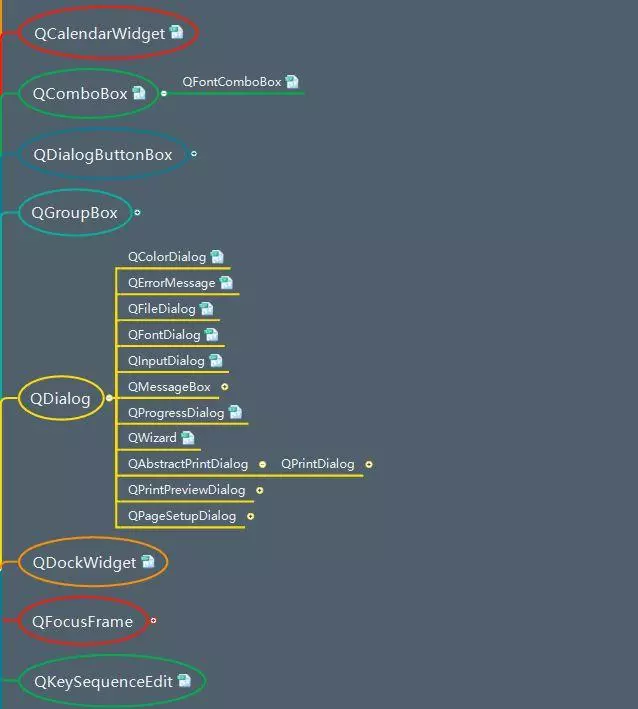
Task: Select the QComboBox topic
Action: pyautogui.click(x=88, y=94)
